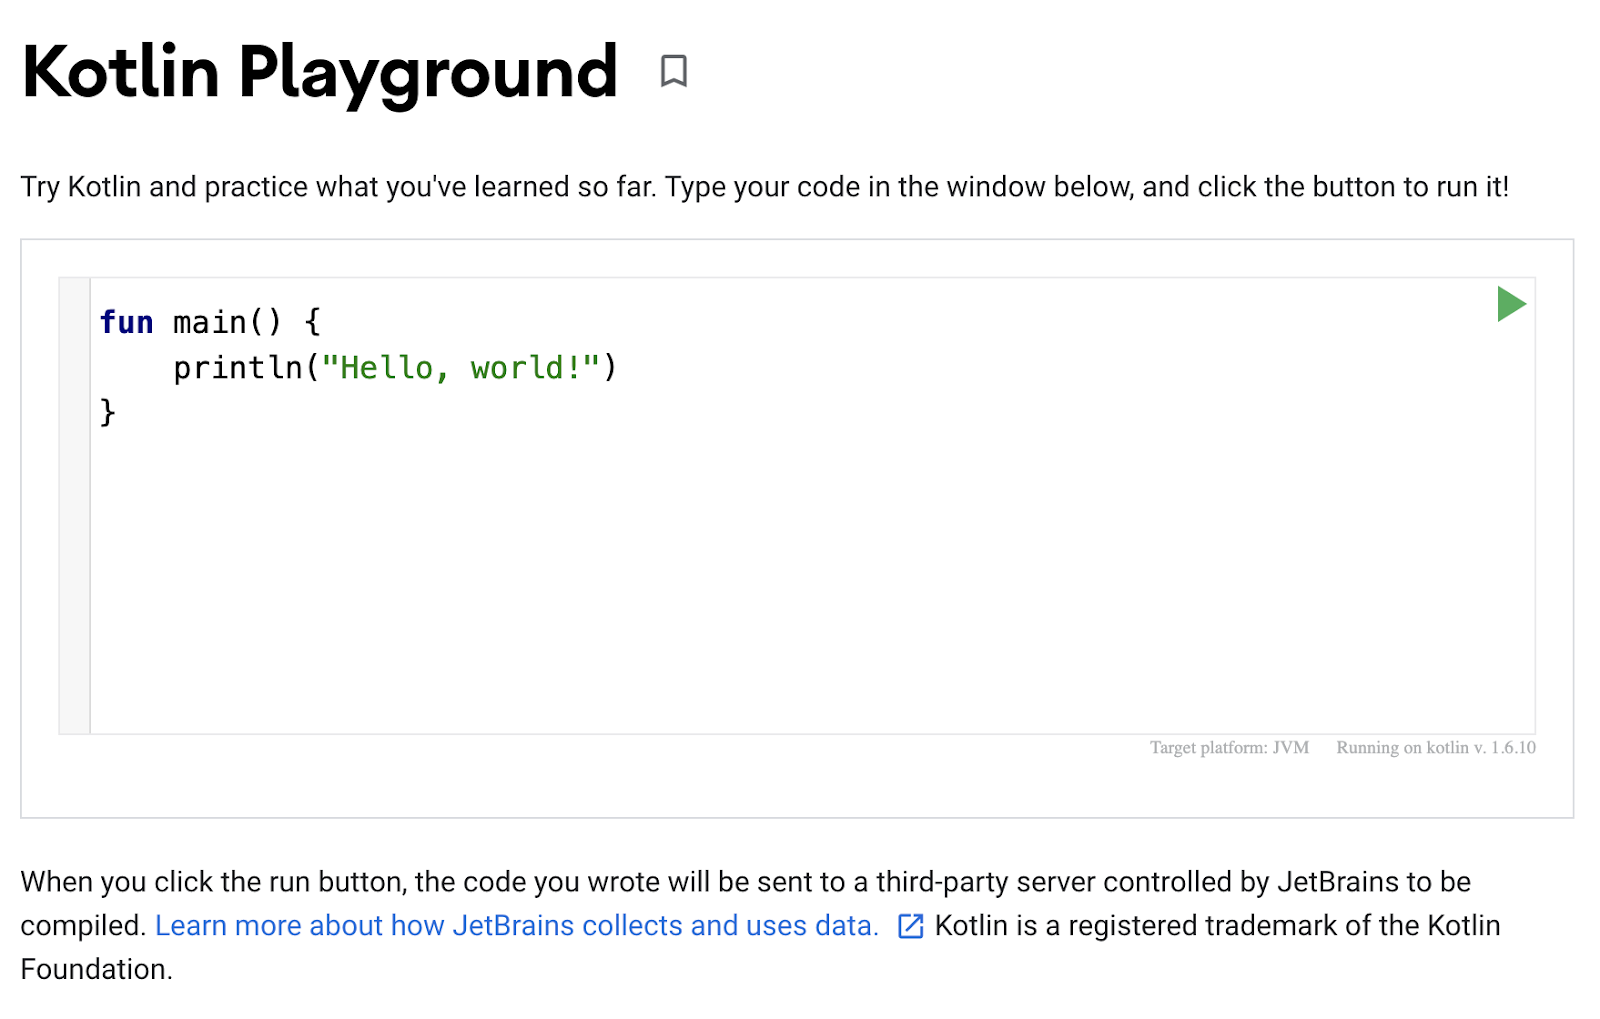Click the closing curly brace on line three
This screenshot has width=1600, height=1019.
pyautogui.click(x=108, y=412)
